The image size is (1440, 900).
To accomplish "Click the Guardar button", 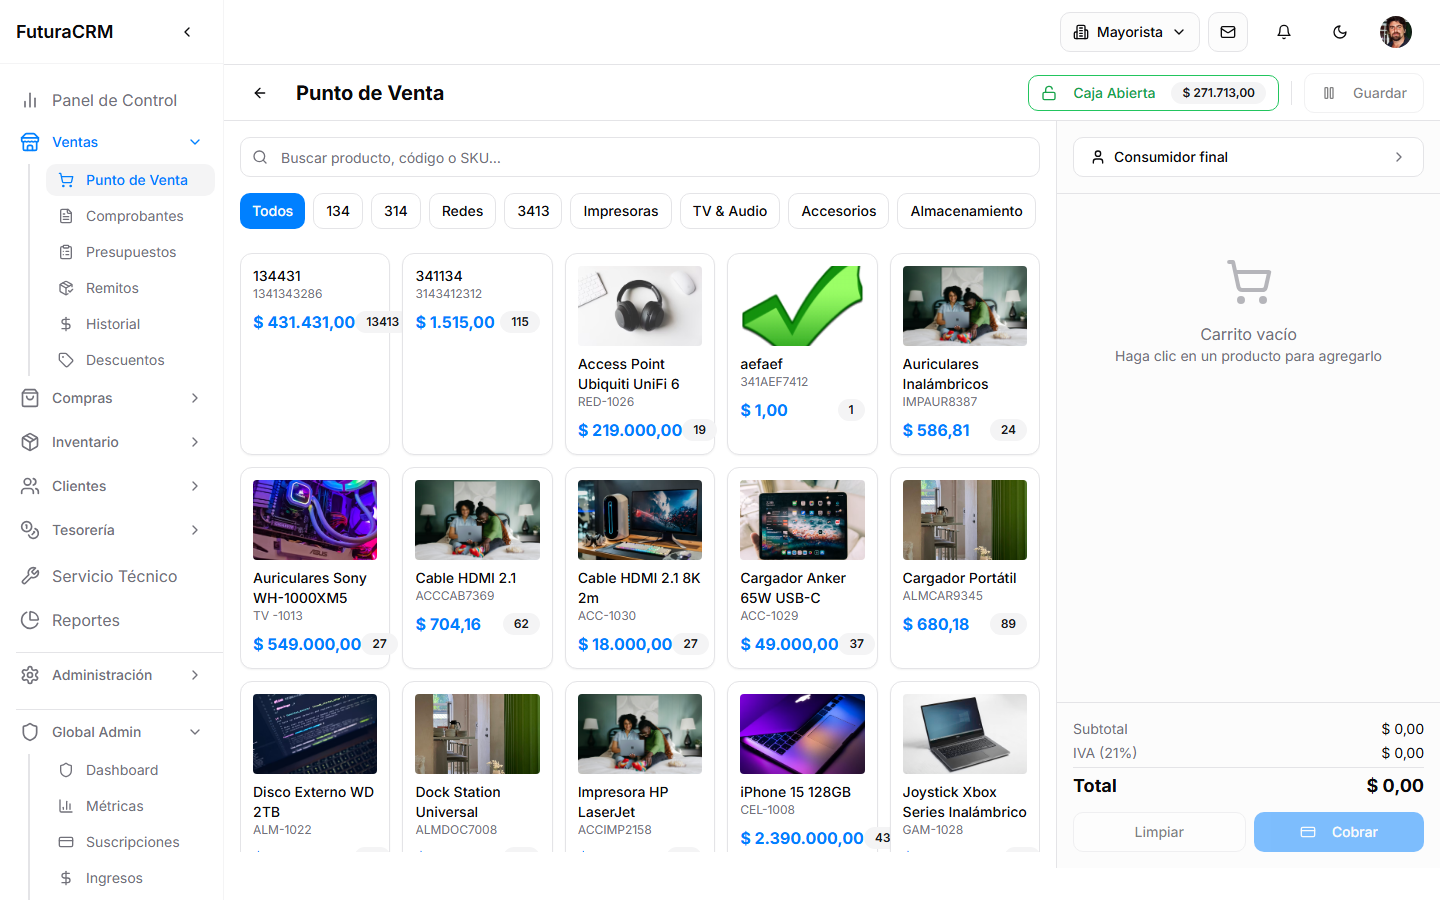I will click(1364, 93).
